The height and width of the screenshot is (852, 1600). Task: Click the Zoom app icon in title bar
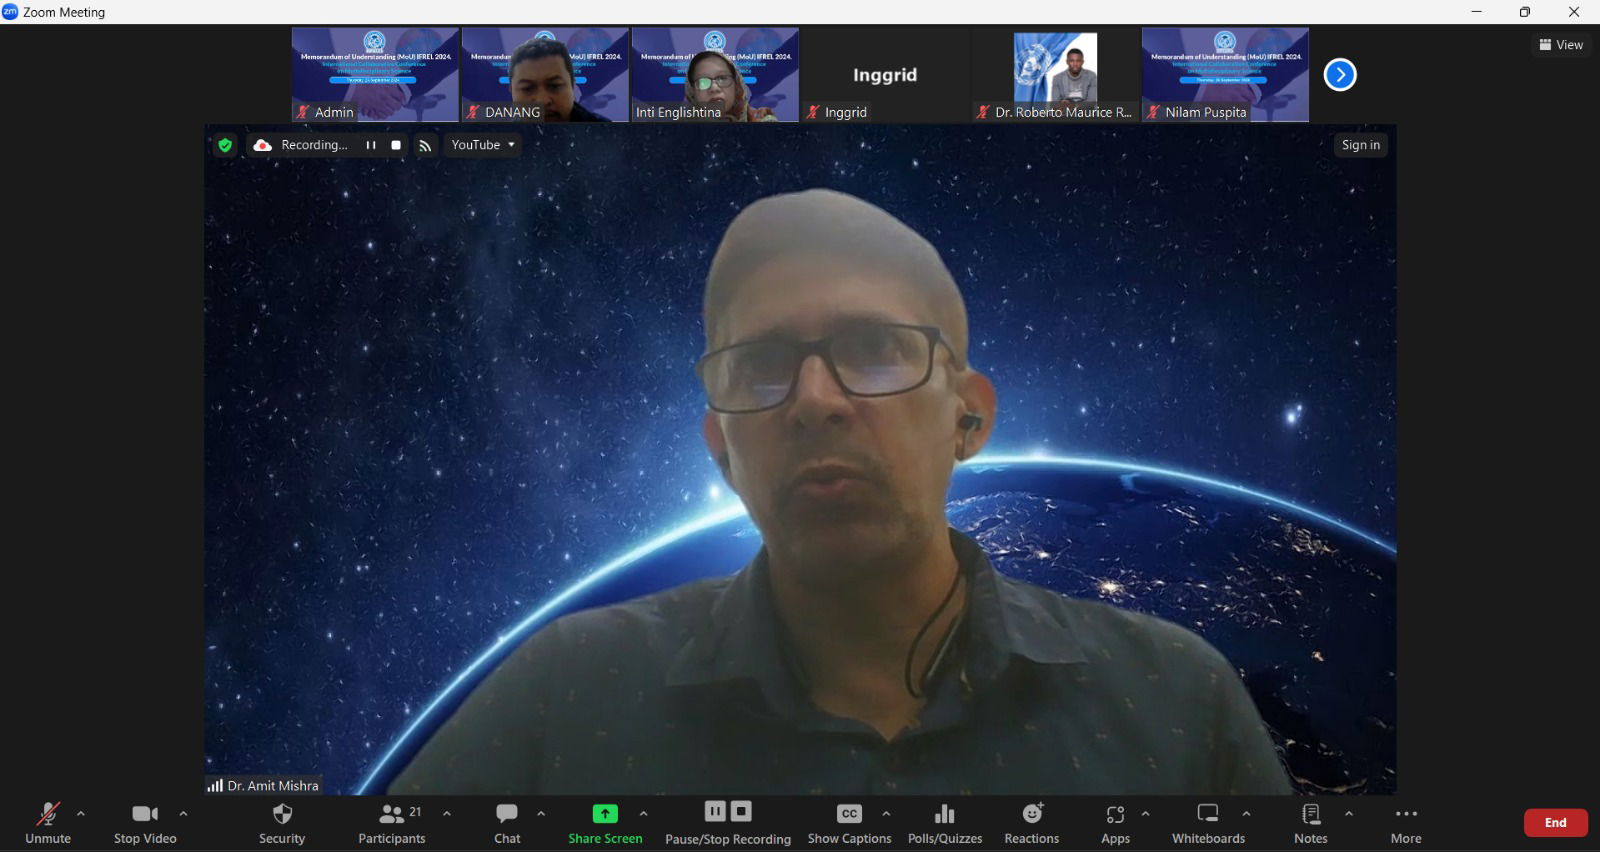(10, 12)
